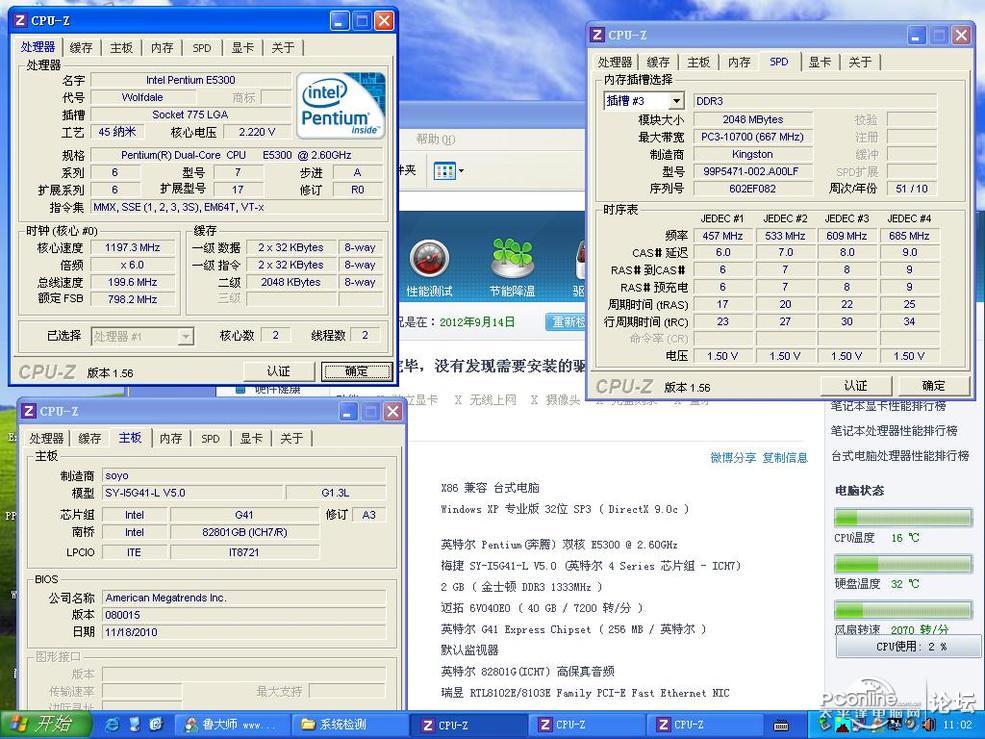The height and width of the screenshot is (739, 985).
Task: Click 认证 button in processor CPU-Z window
Action: (278, 371)
